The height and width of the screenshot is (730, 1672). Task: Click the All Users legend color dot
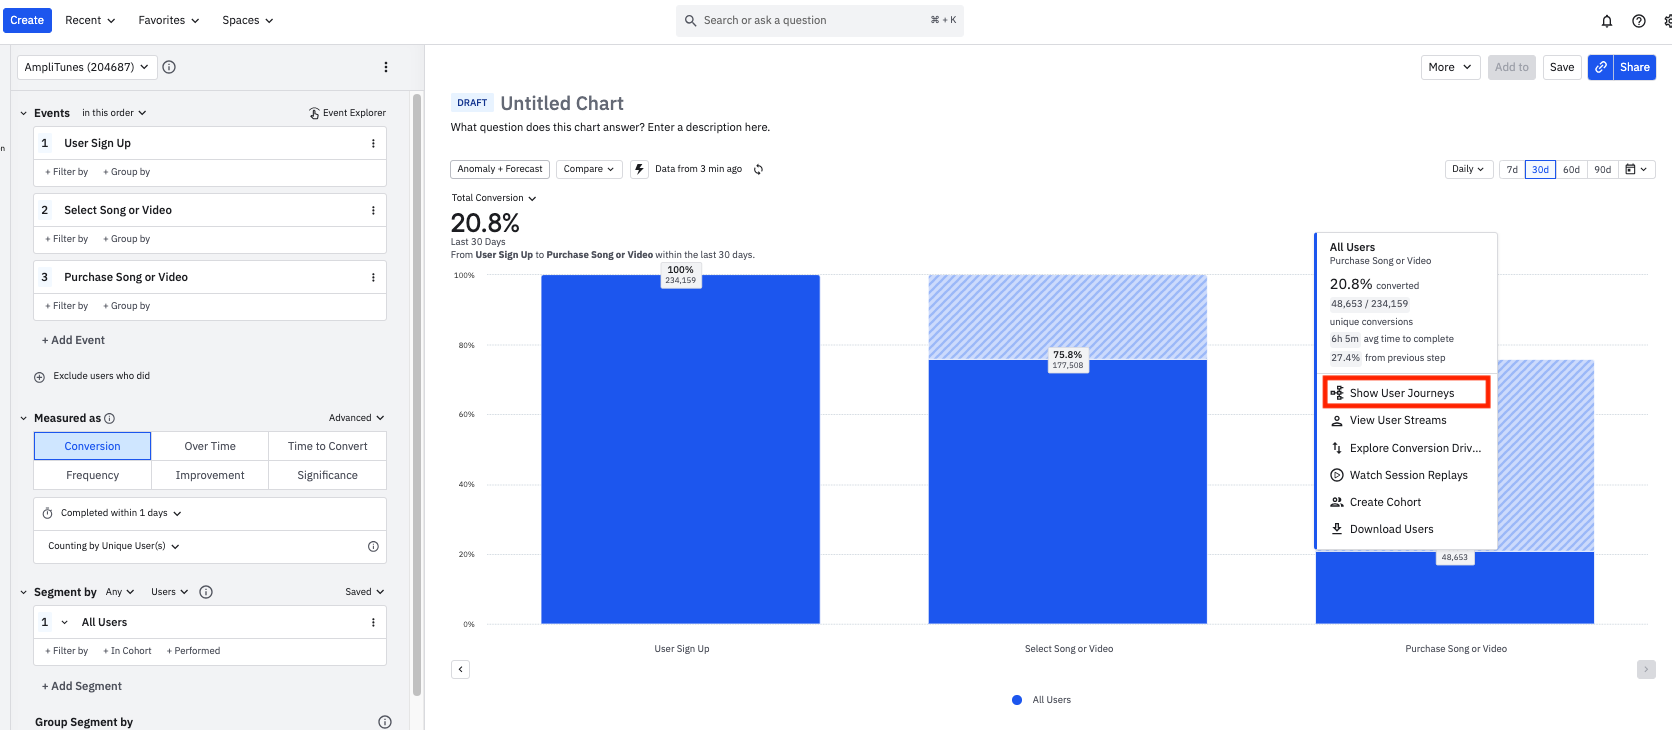point(1017,700)
